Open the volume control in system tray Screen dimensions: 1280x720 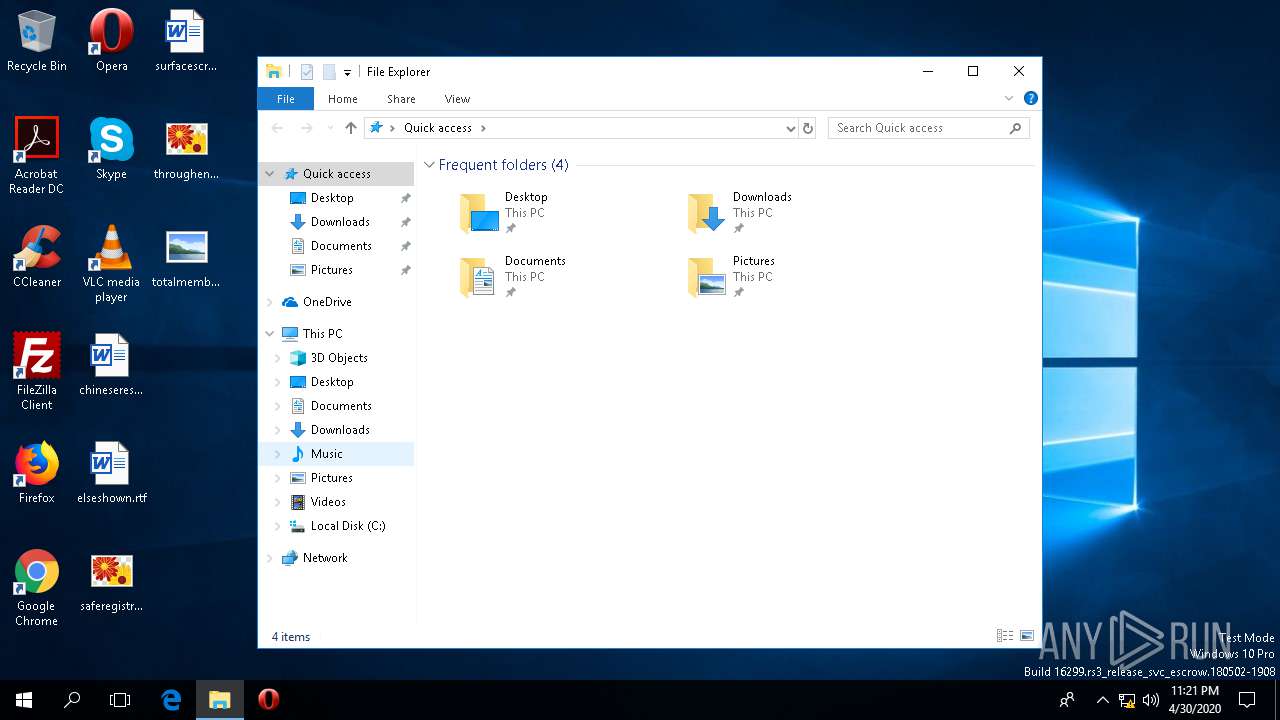coord(1151,700)
